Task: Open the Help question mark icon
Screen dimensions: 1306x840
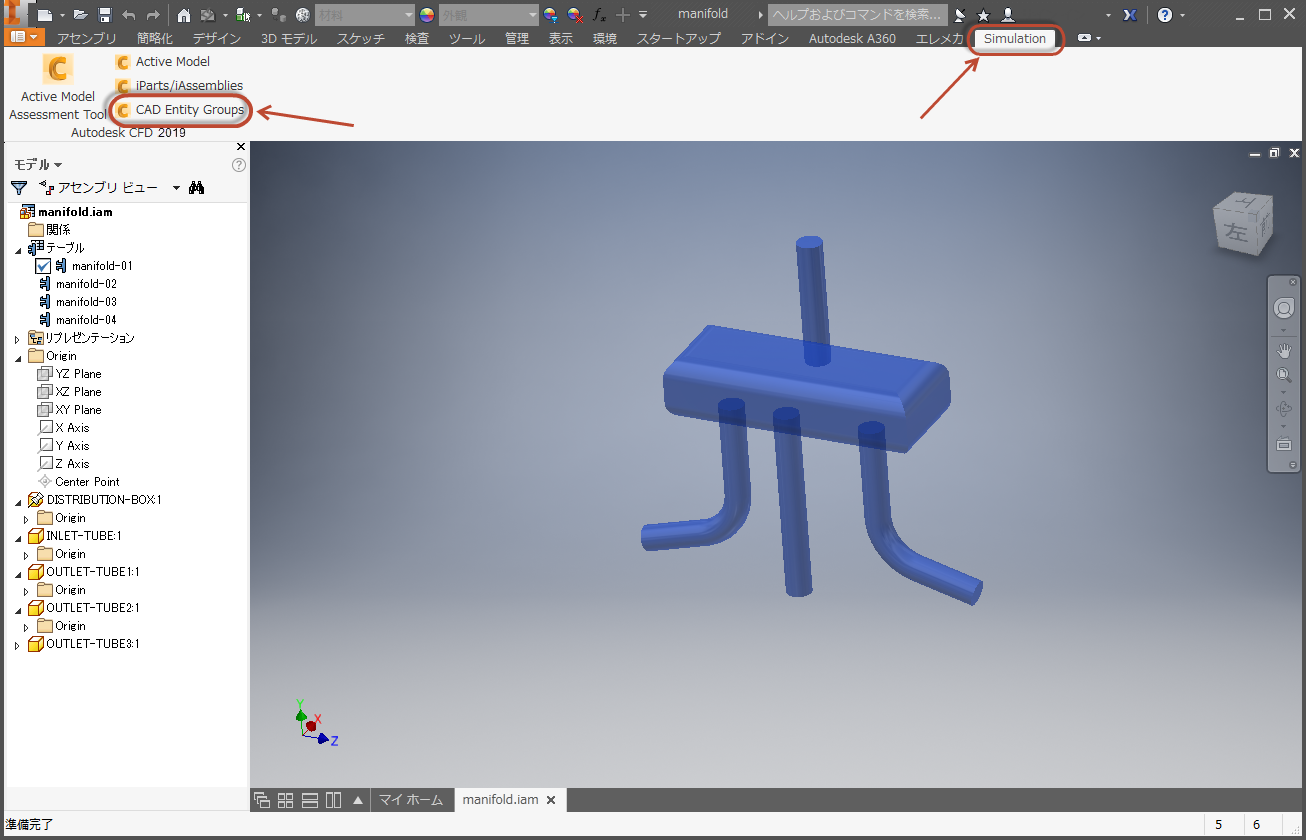Action: [1165, 15]
